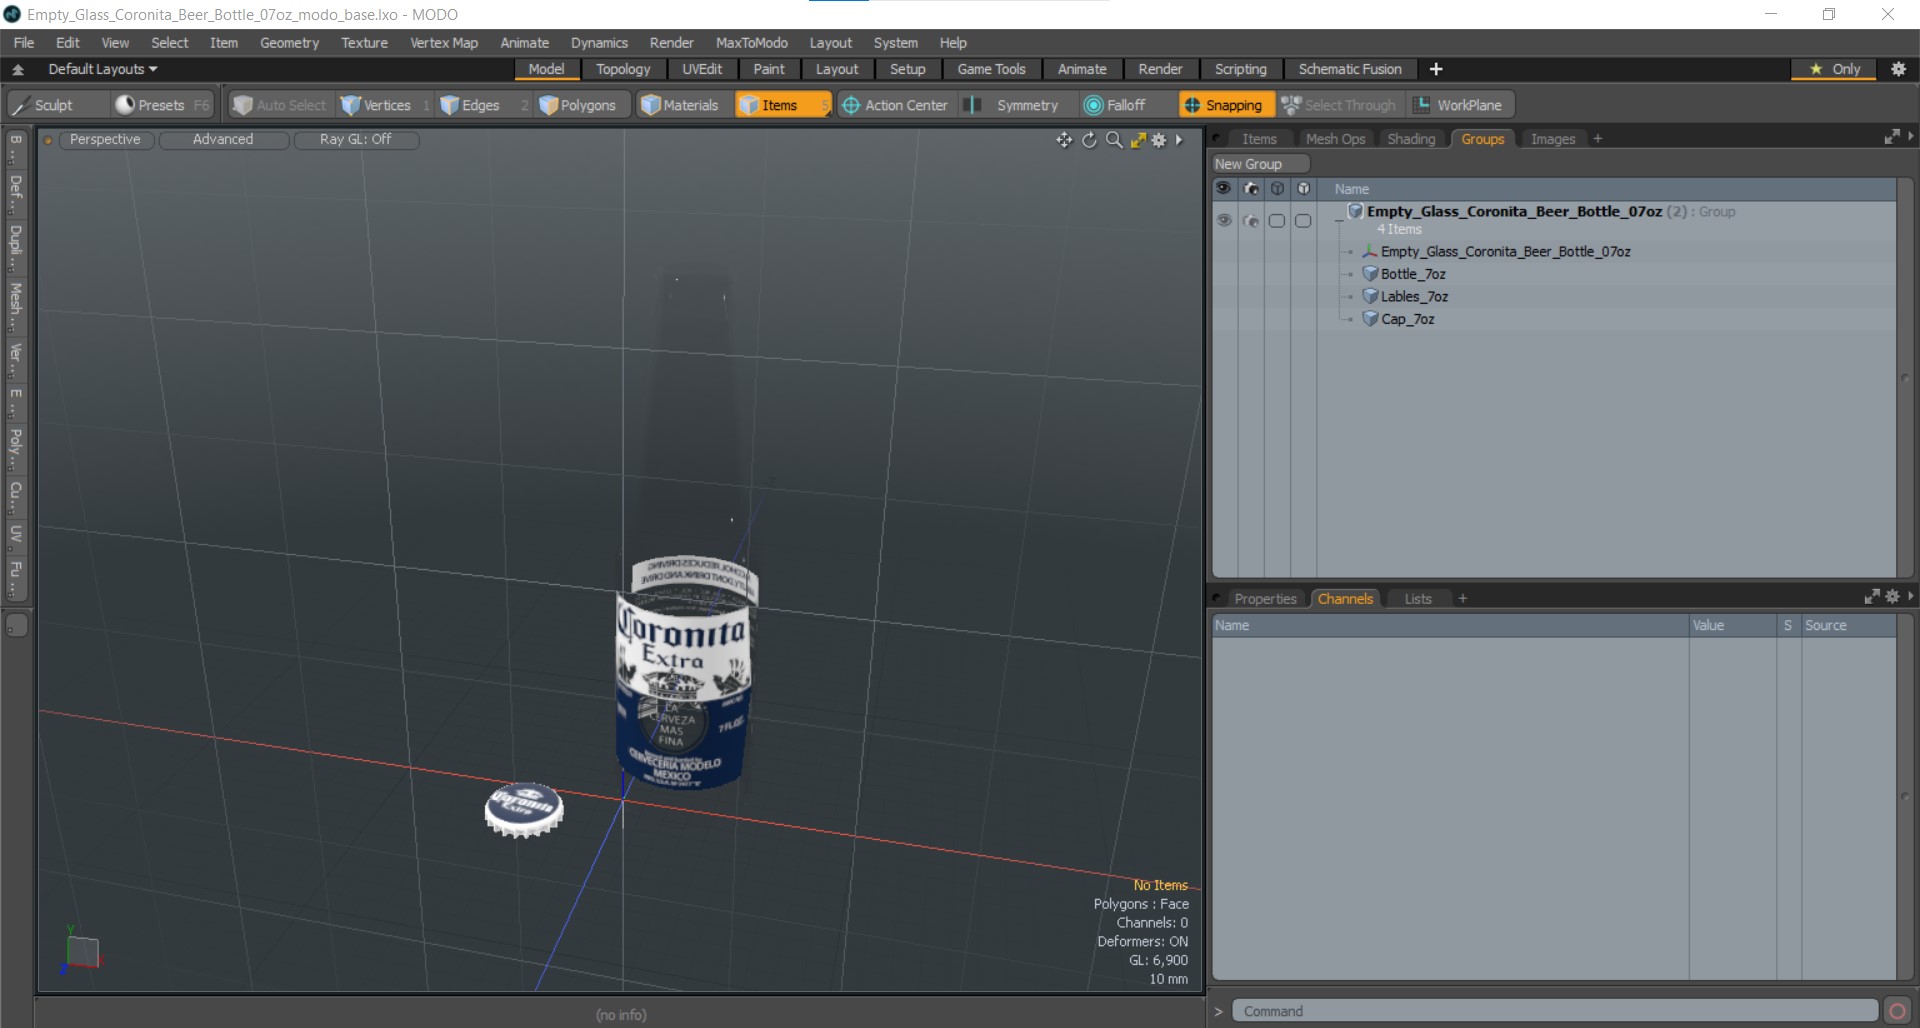Open the Items panel tab
1920x1028 pixels.
[x=1259, y=139]
